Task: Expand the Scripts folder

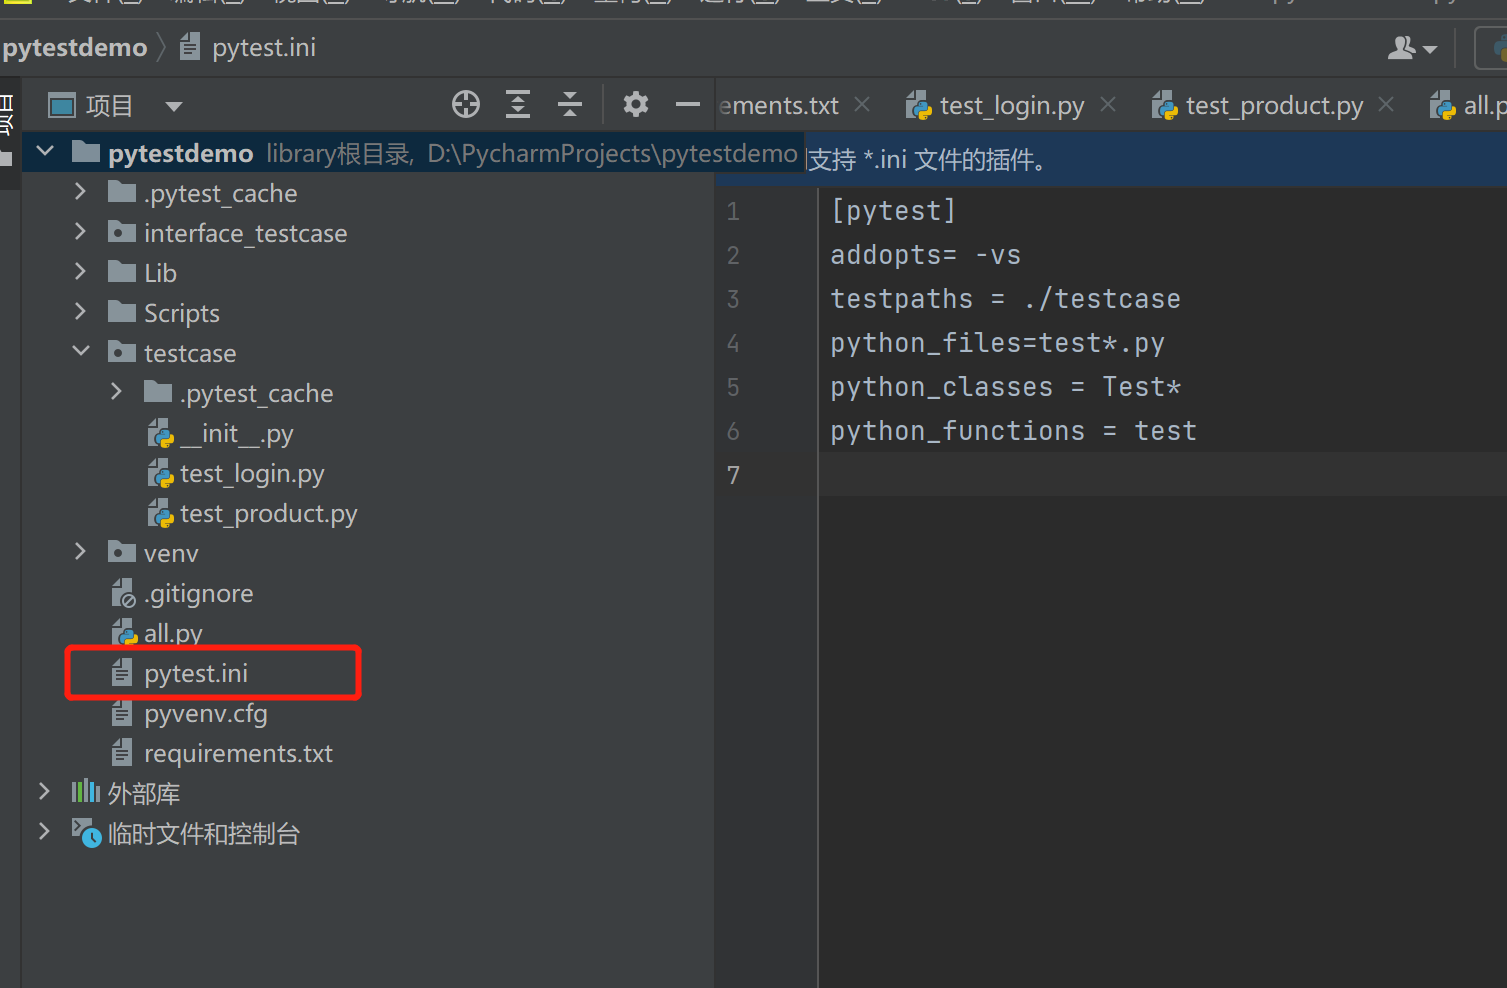Action: coord(81,312)
